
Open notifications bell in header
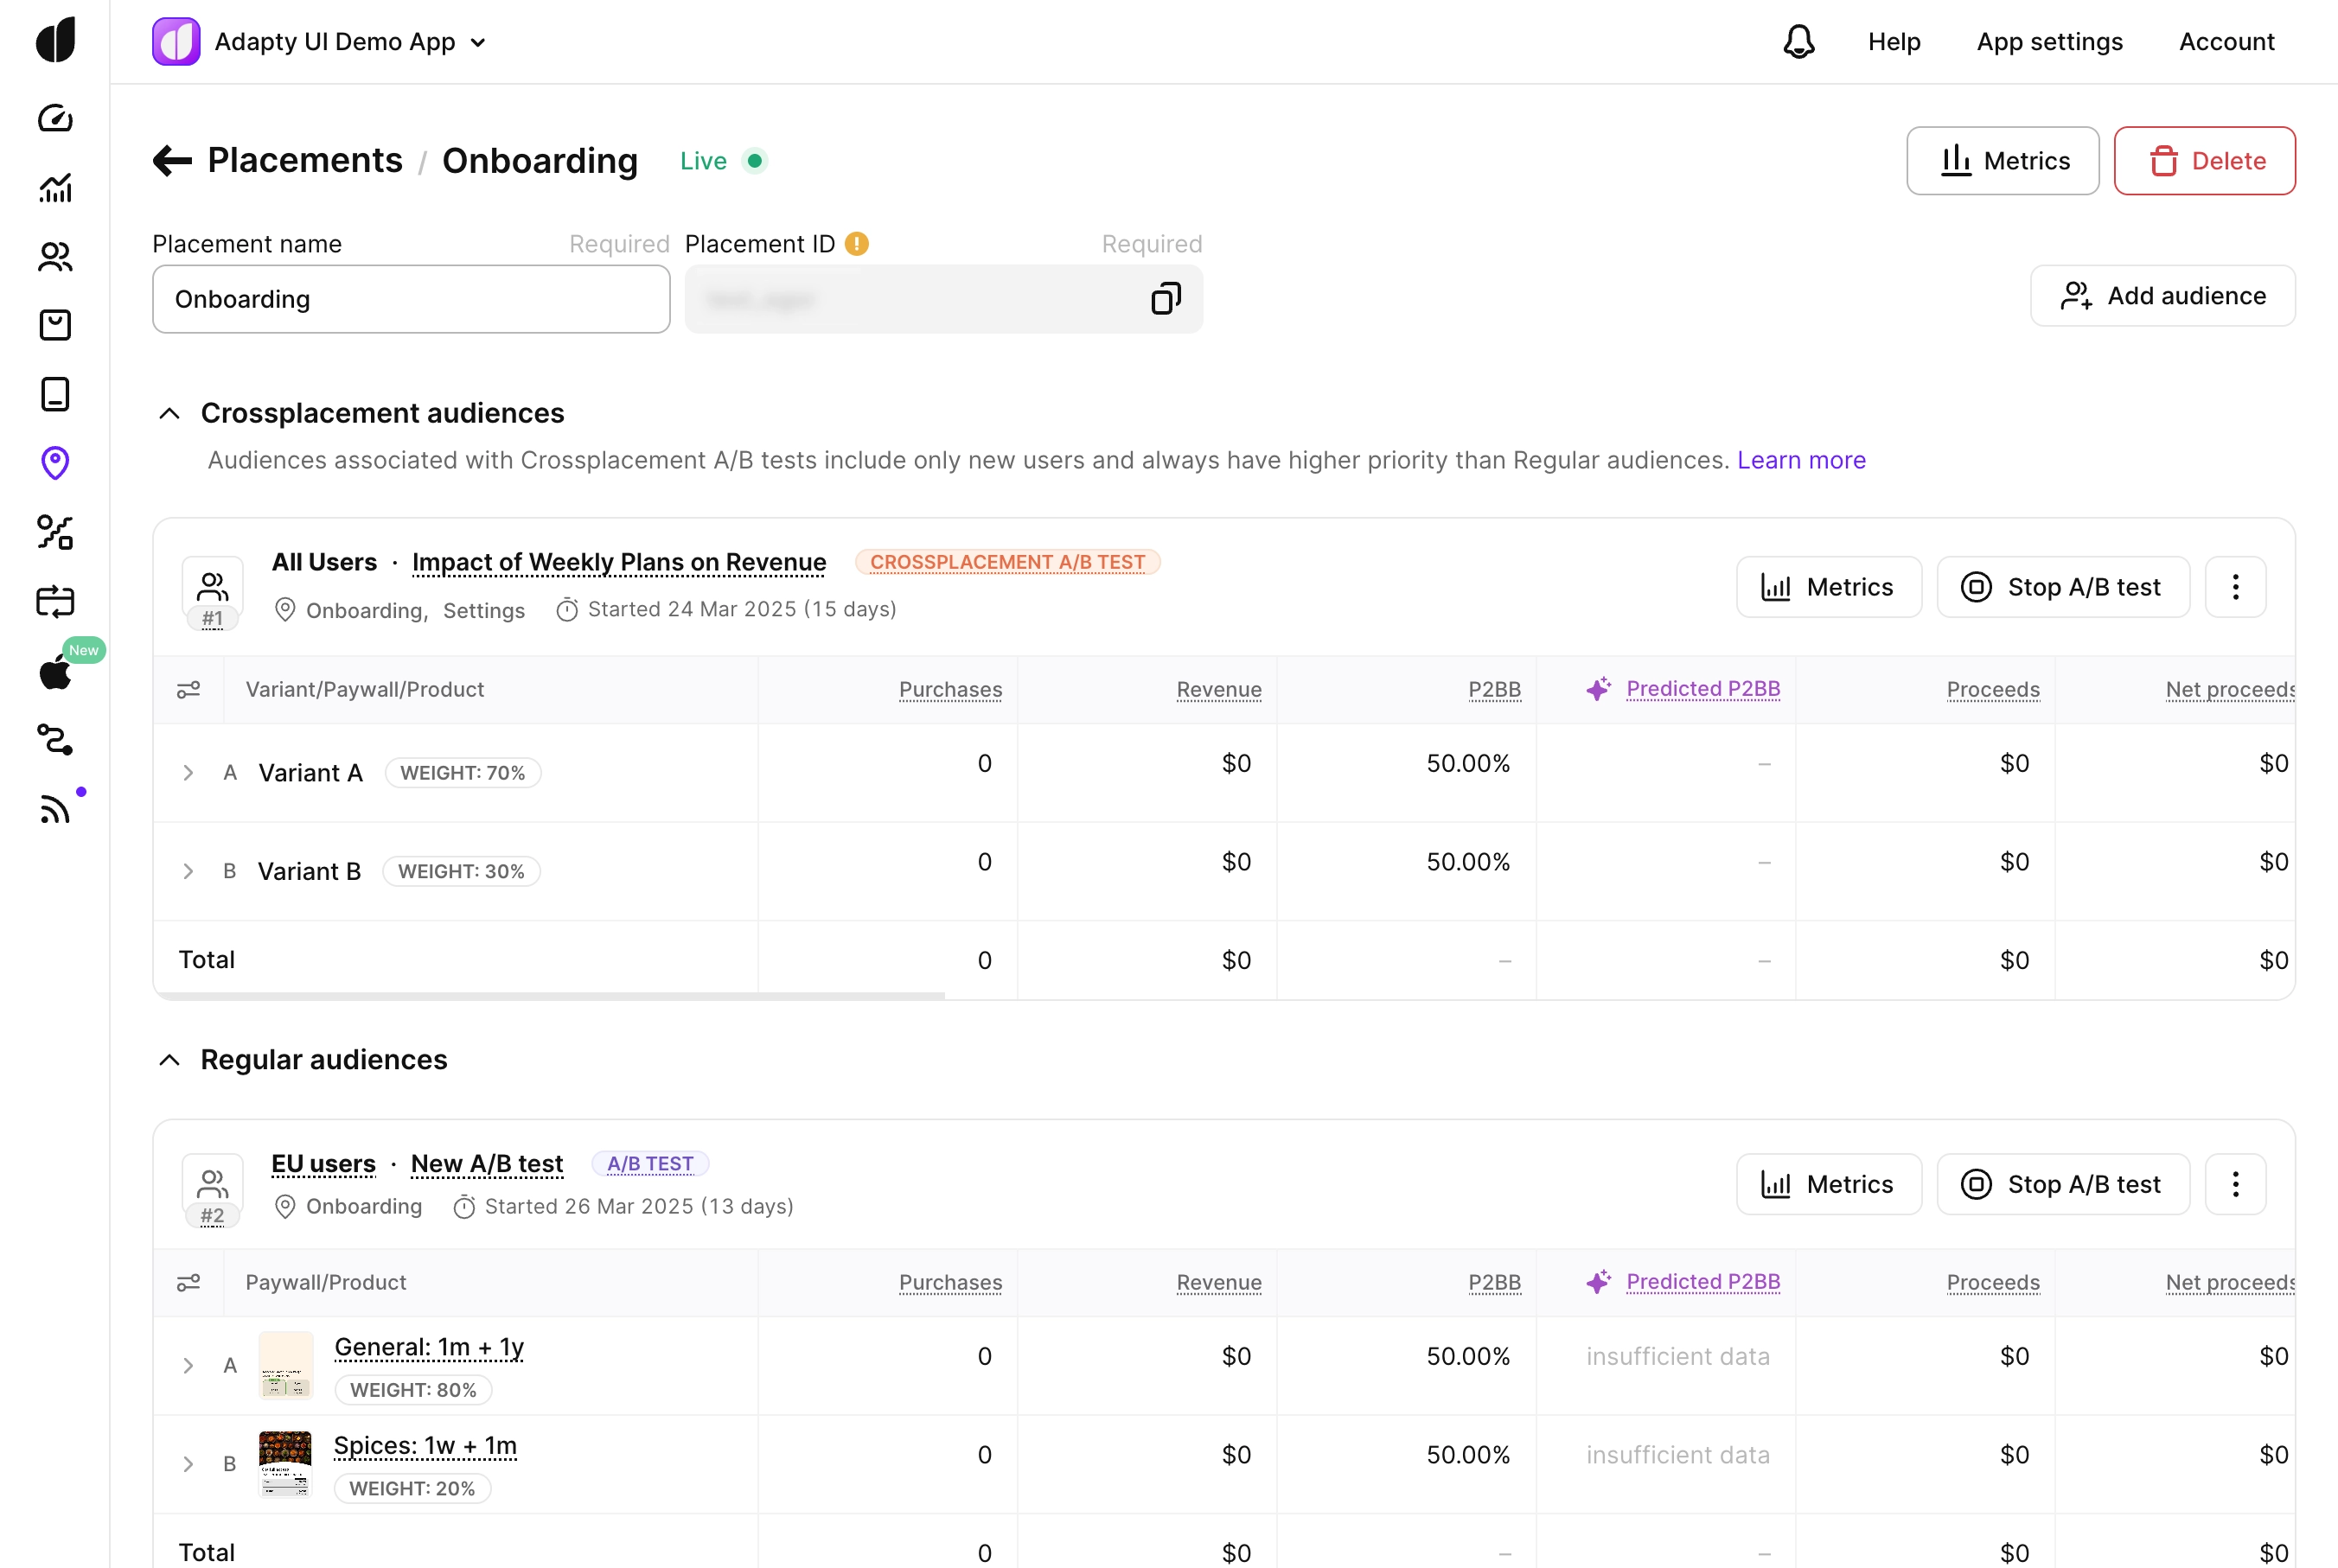click(1798, 42)
